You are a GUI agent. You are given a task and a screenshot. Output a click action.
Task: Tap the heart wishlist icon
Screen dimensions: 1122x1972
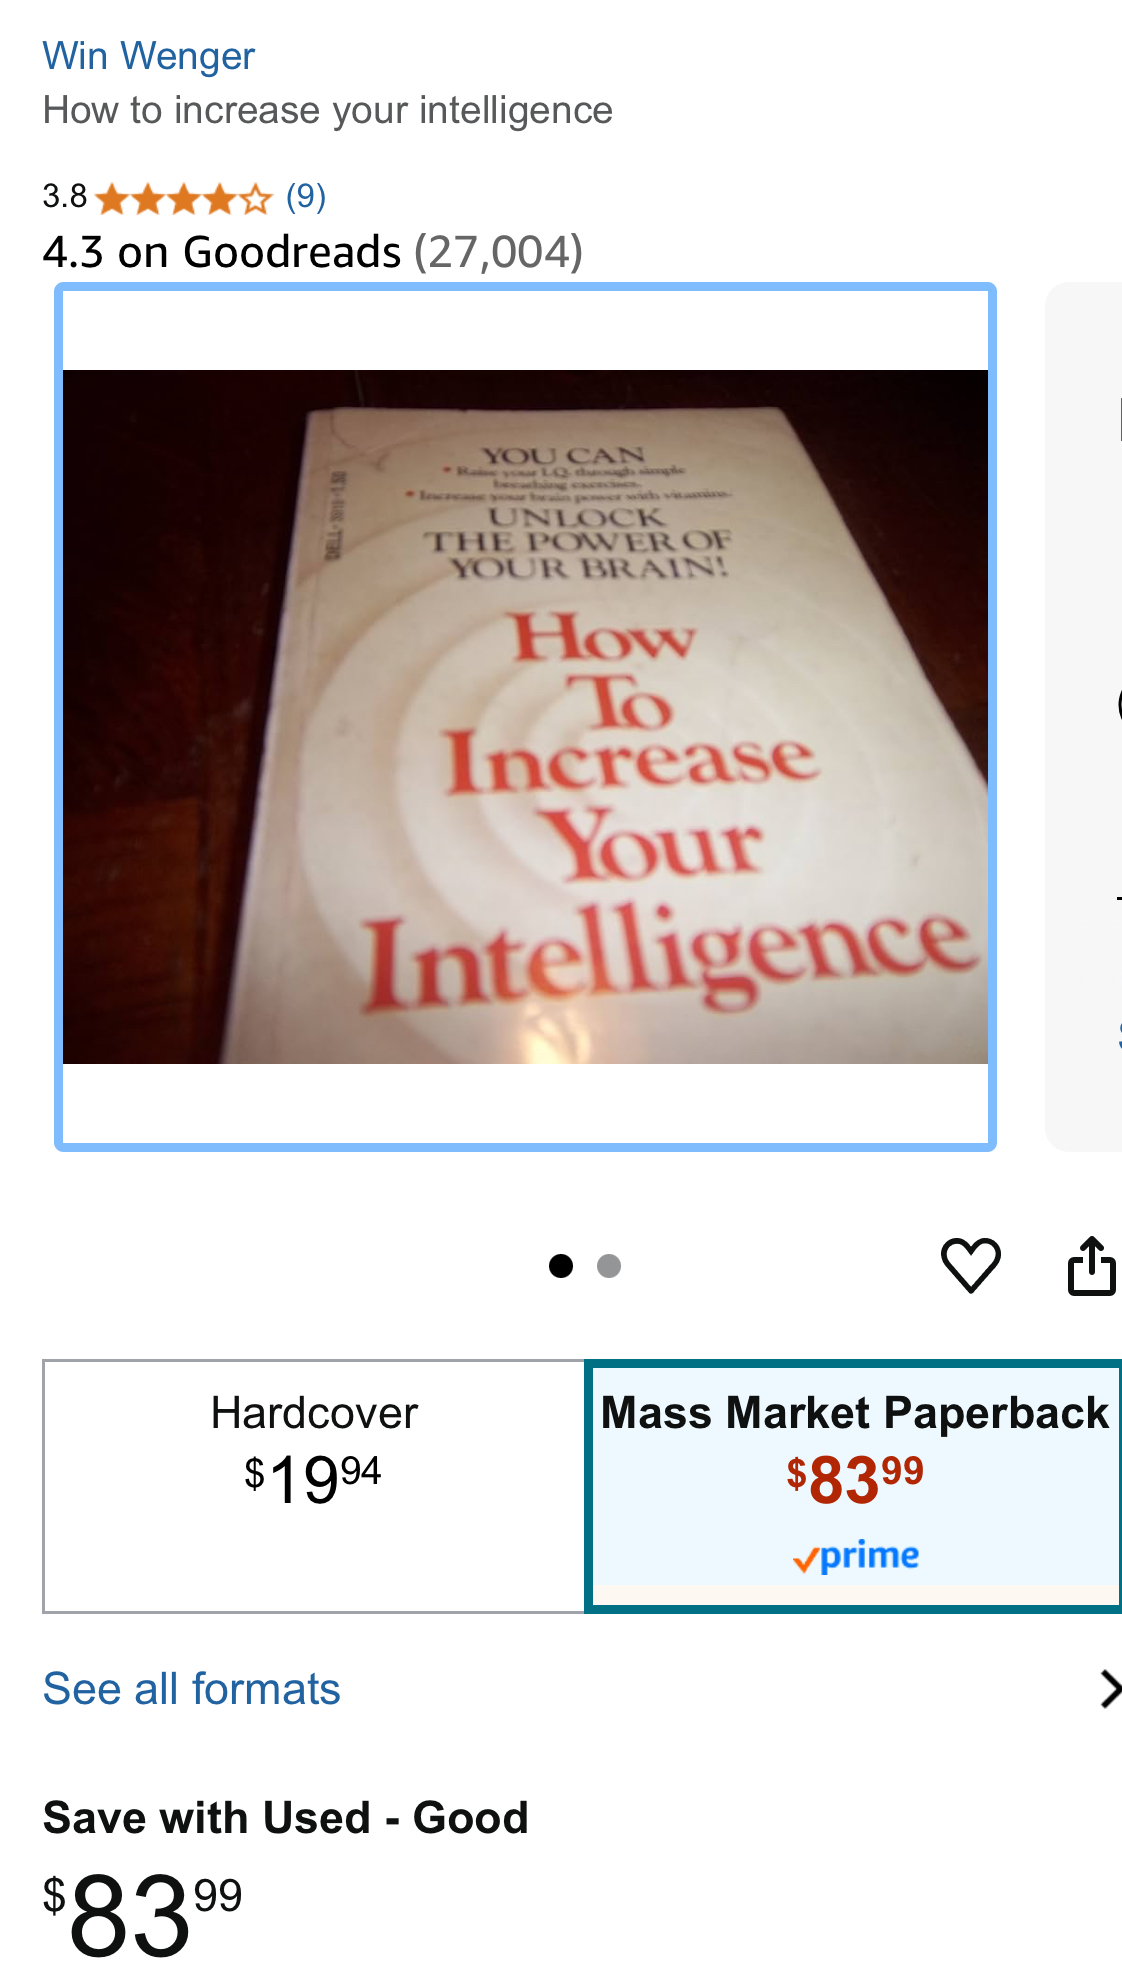pyautogui.click(x=970, y=1265)
